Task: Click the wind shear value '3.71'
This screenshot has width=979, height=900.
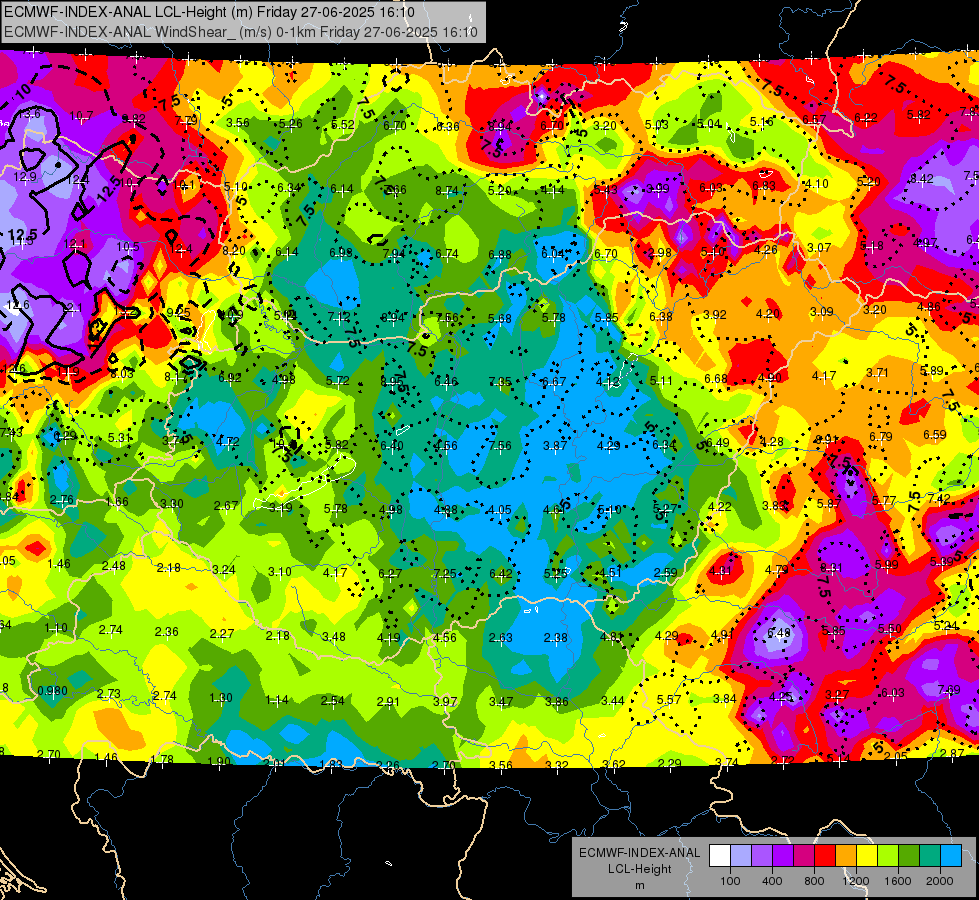Action: coord(877,373)
